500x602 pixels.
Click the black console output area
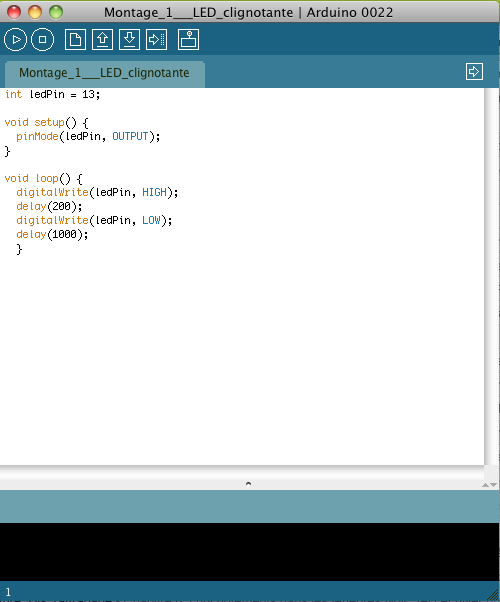pos(250,552)
